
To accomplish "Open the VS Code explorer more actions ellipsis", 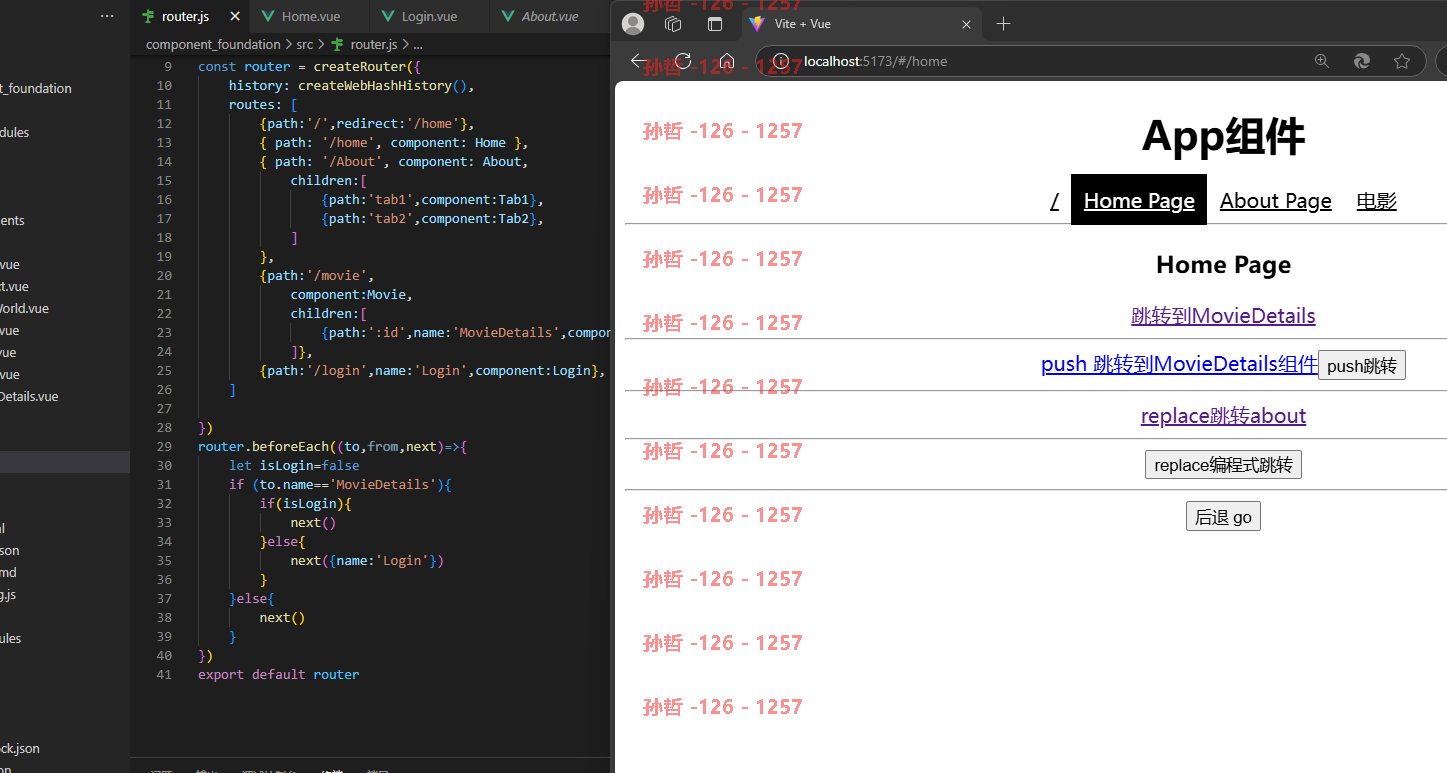I will pos(107,16).
